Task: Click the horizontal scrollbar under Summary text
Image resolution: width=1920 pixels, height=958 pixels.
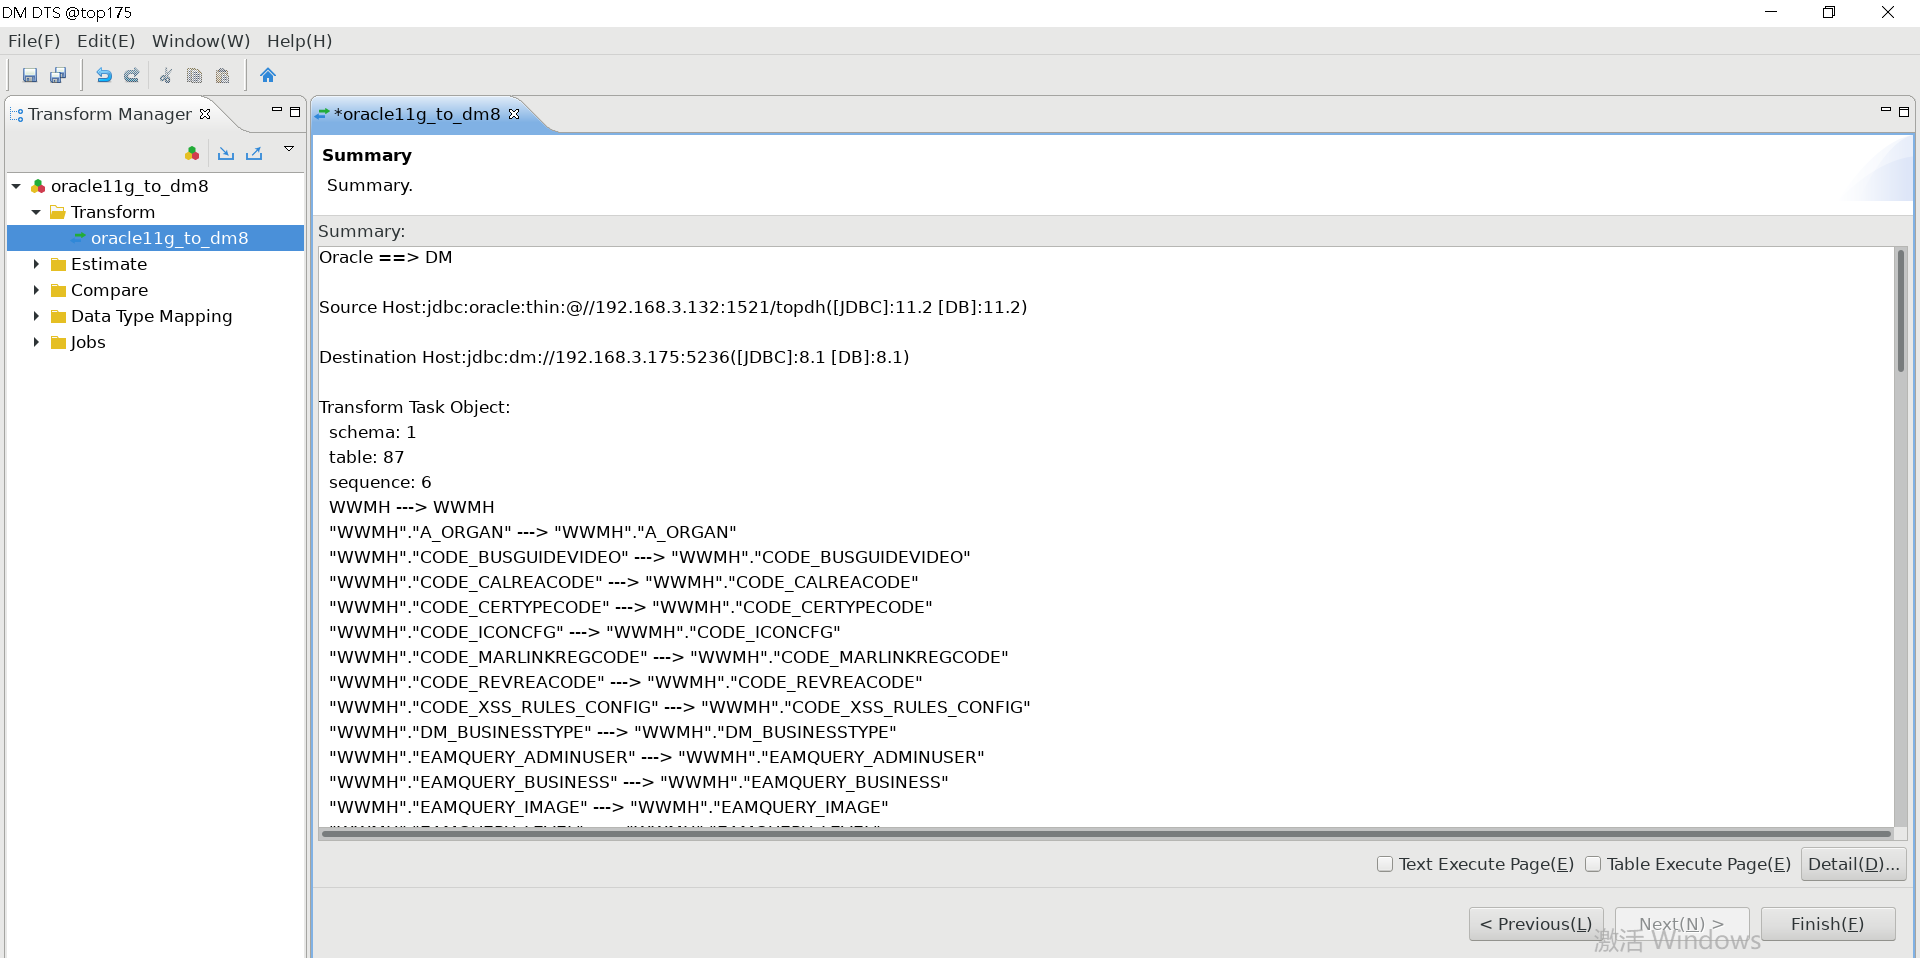Action: click(x=1106, y=833)
